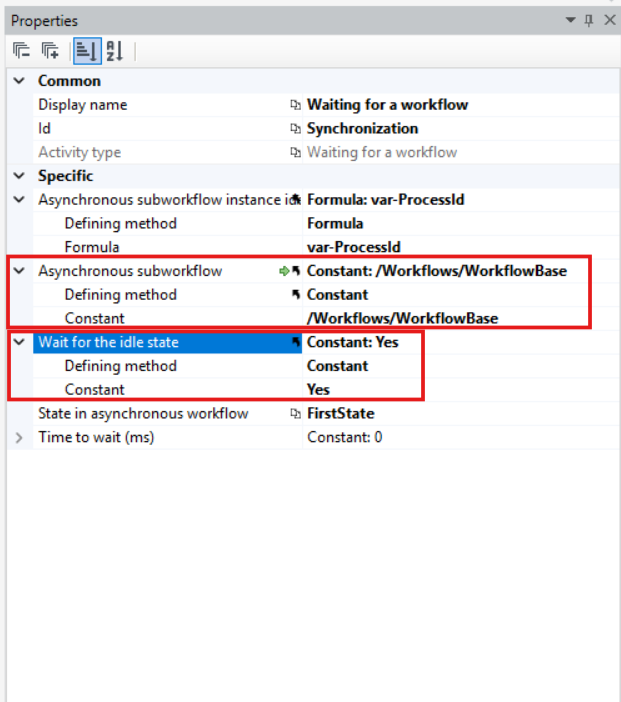Image resolution: width=621 pixels, height=702 pixels.
Task: Select grayed Activity type value text
Action: coord(382,152)
